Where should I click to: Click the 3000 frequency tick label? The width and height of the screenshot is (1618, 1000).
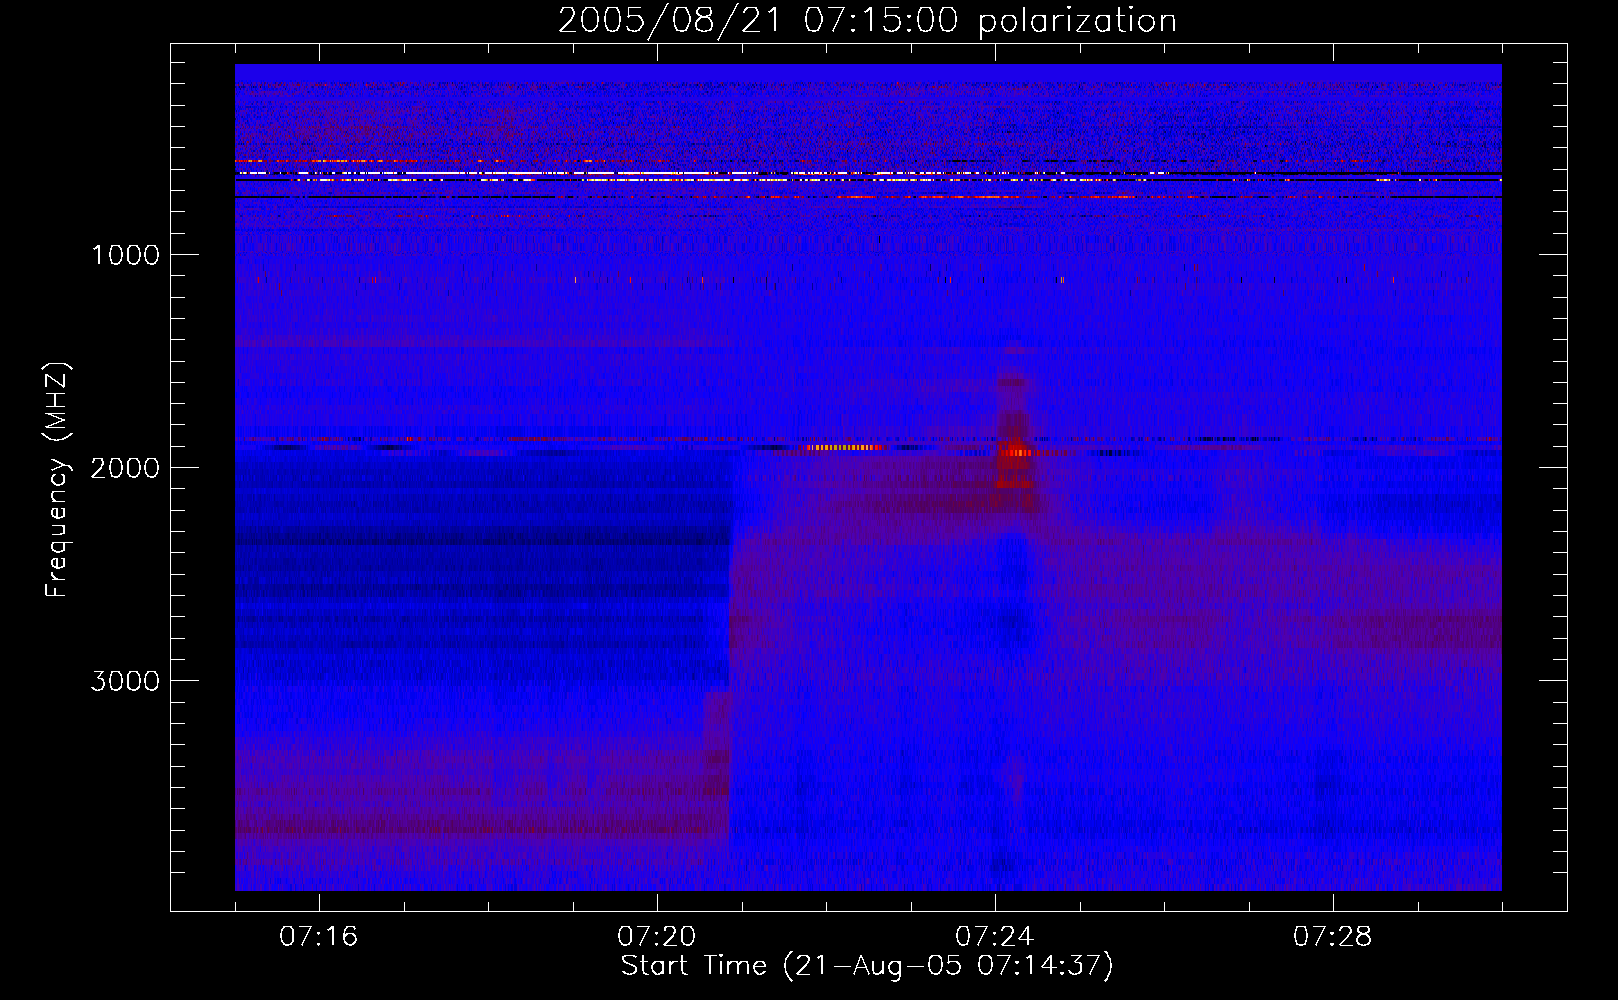(125, 681)
